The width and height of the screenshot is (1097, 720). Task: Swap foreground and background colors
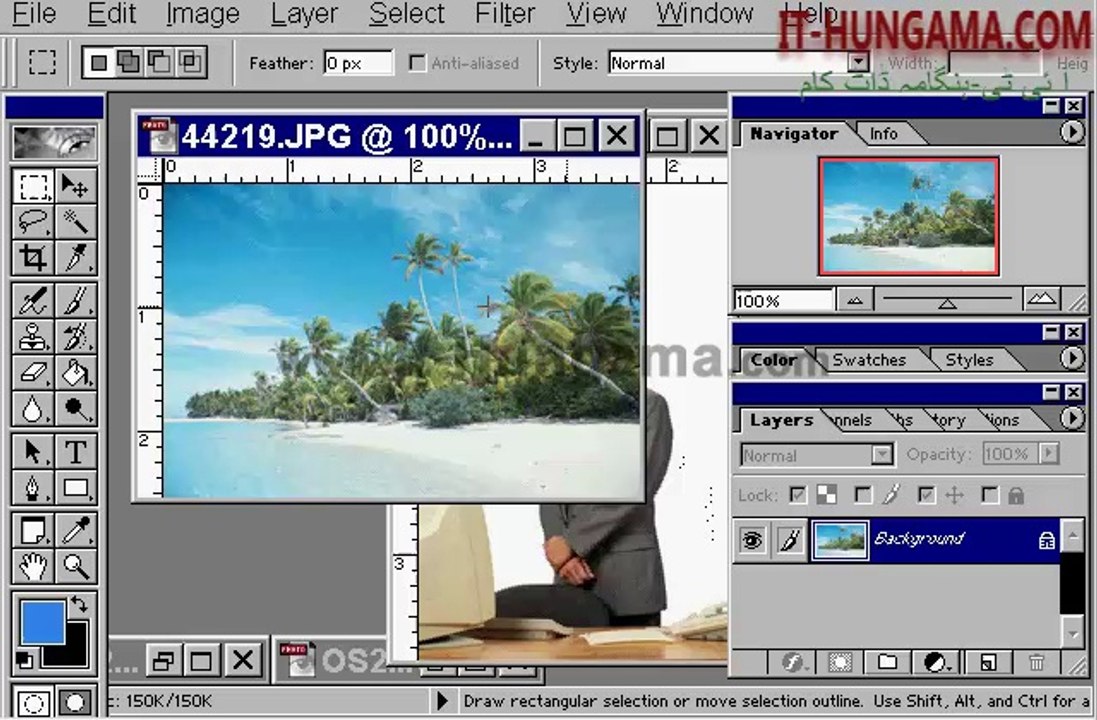[79, 605]
